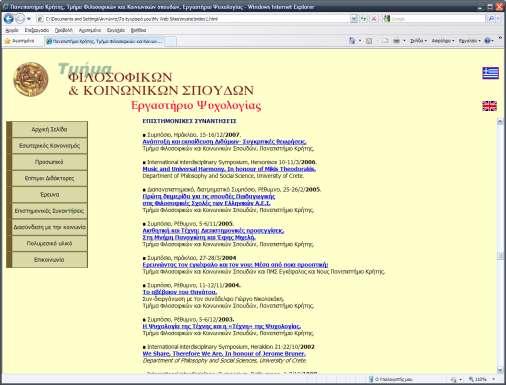Click the round university seal logo
Image resolution: width=506 pixels, height=385 pixels.
(31, 79)
